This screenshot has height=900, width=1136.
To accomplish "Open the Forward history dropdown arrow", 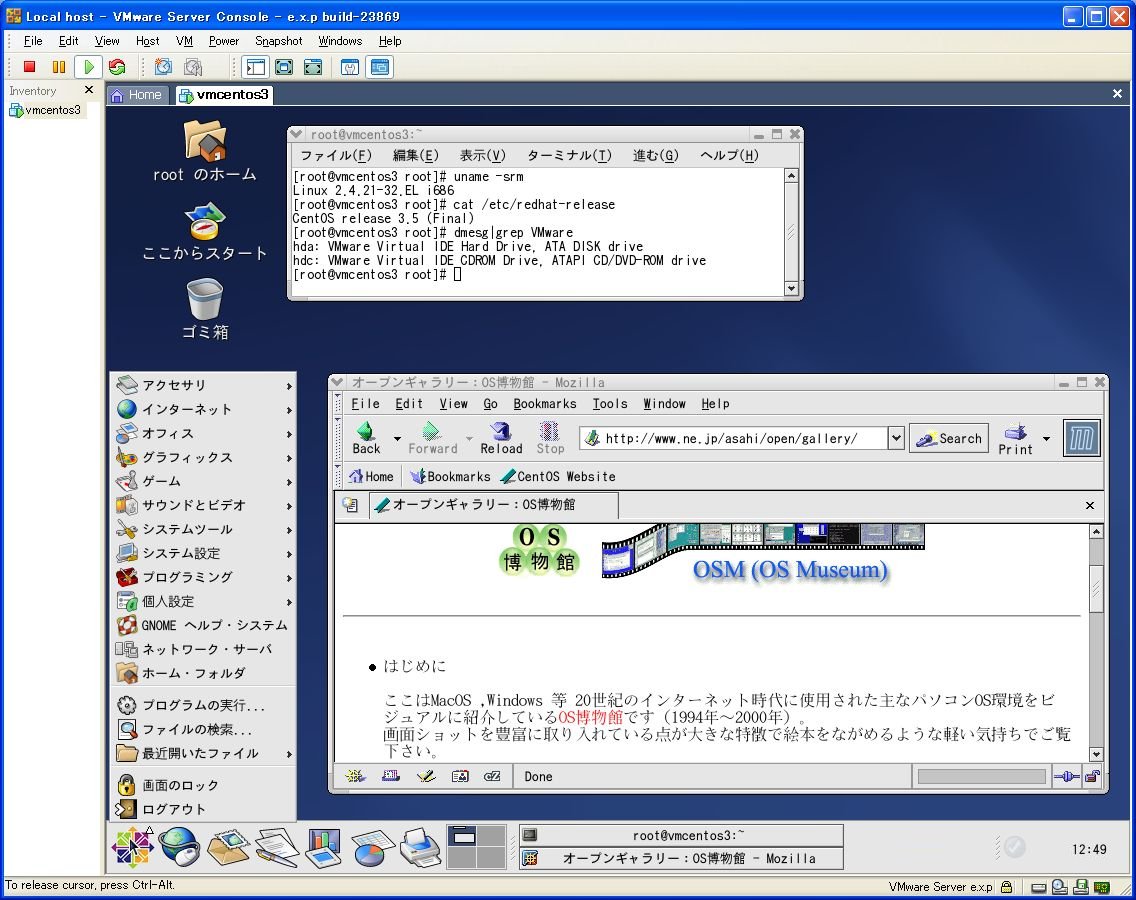I will 469,438.
